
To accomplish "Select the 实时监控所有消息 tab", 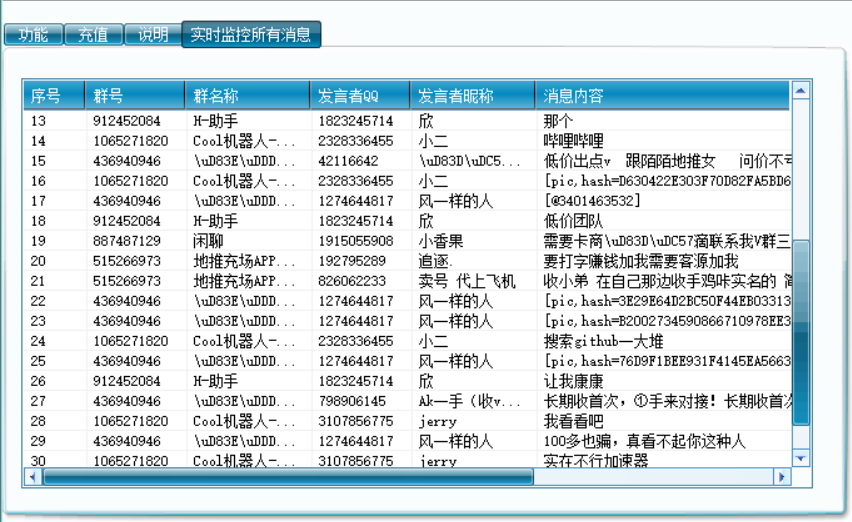I will 251,35.
